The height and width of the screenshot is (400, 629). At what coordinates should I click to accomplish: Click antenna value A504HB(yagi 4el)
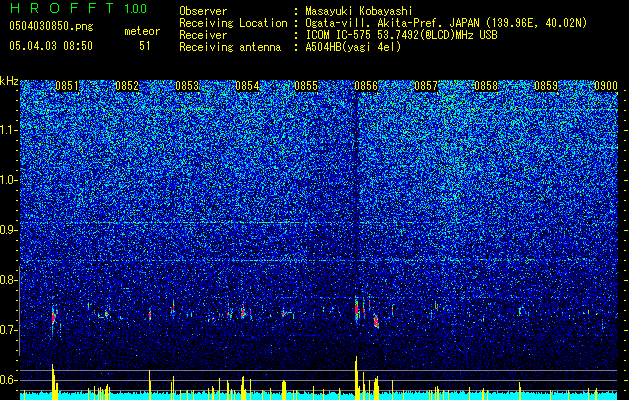353,47
